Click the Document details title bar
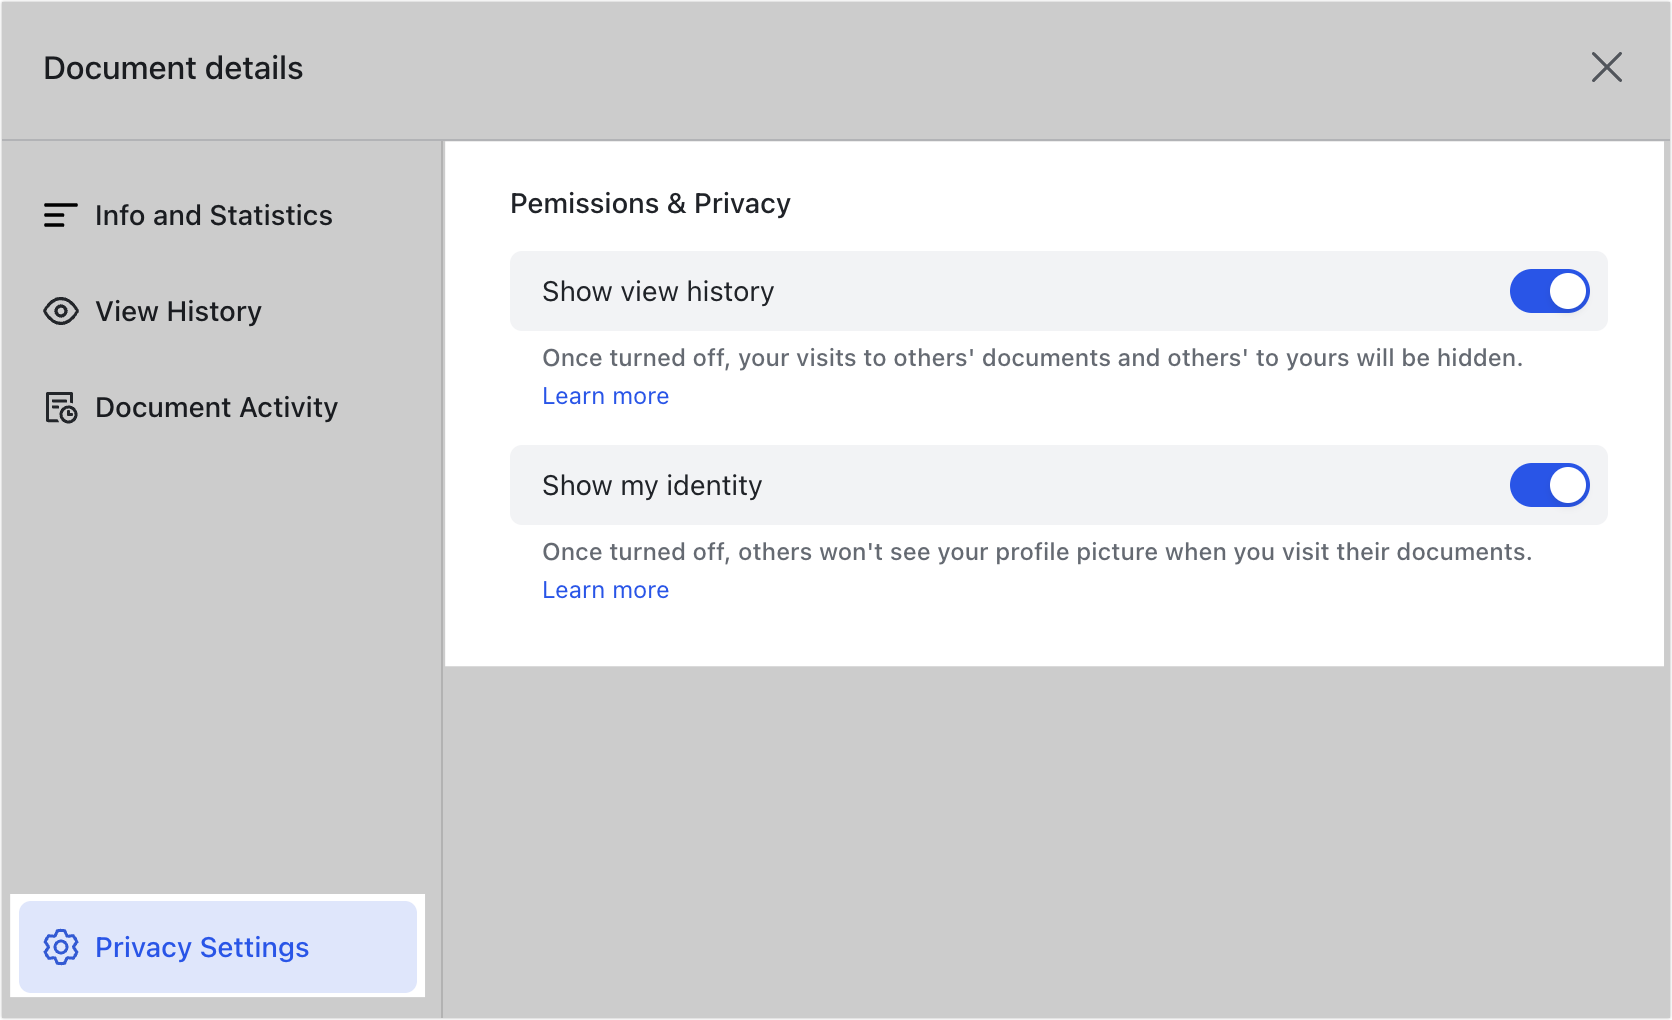Image resolution: width=1672 pixels, height=1020 pixels. coord(172,67)
